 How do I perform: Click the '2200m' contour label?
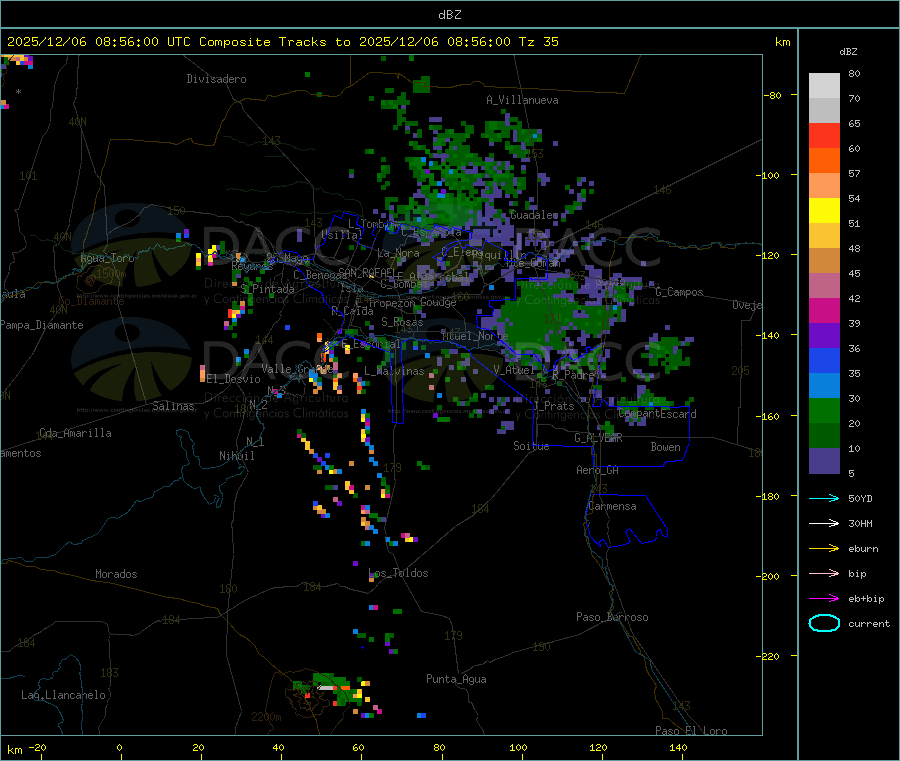[266, 717]
